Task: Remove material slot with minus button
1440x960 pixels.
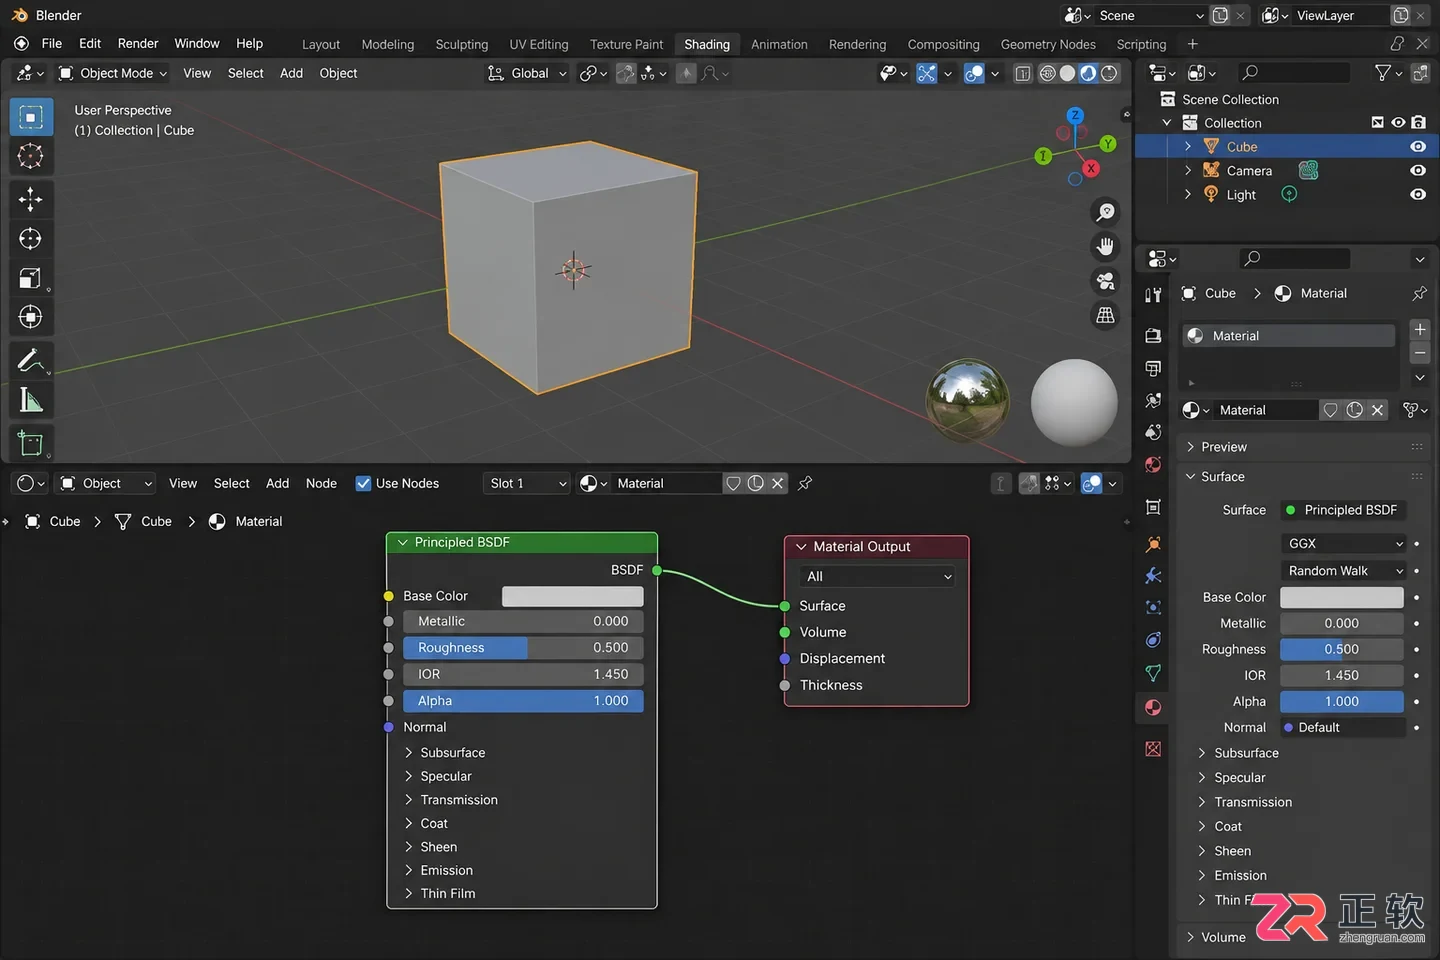Action: point(1419,353)
